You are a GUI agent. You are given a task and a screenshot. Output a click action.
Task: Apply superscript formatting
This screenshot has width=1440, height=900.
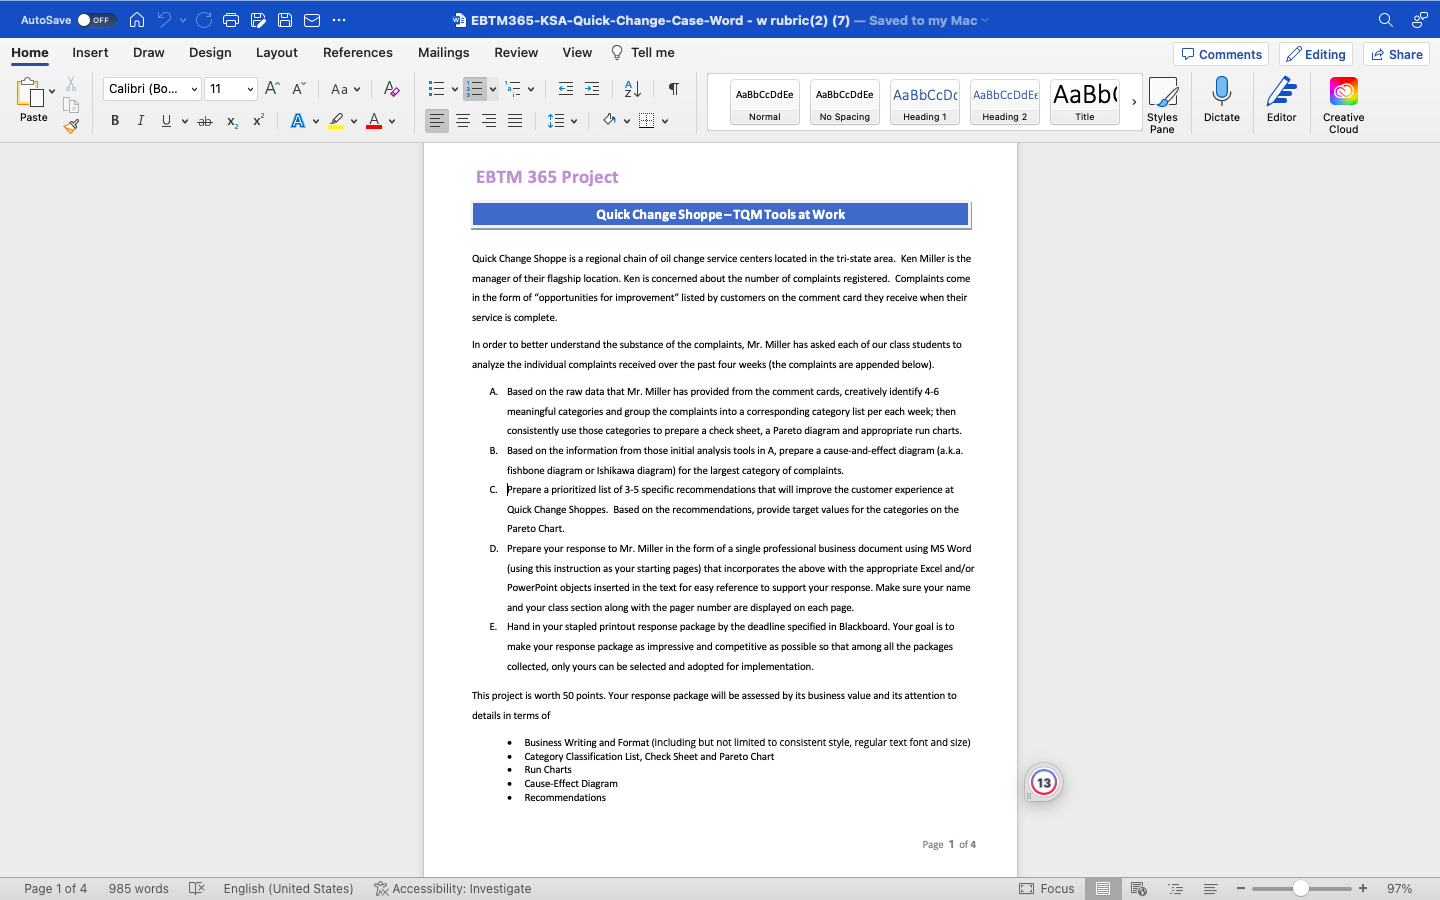pyautogui.click(x=258, y=121)
